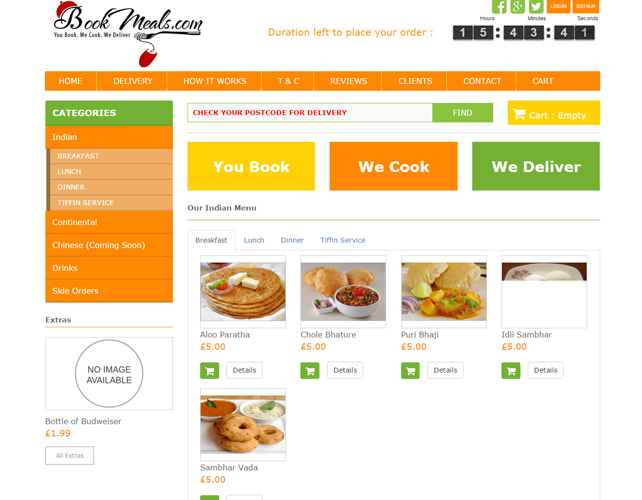Click the All Extras button
The height and width of the screenshot is (500, 642).
(70, 455)
